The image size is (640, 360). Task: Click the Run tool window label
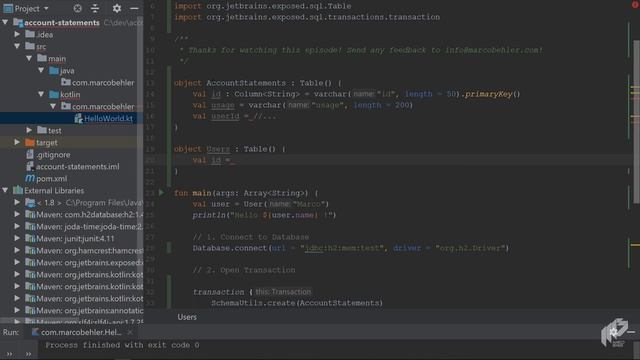(11, 332)
